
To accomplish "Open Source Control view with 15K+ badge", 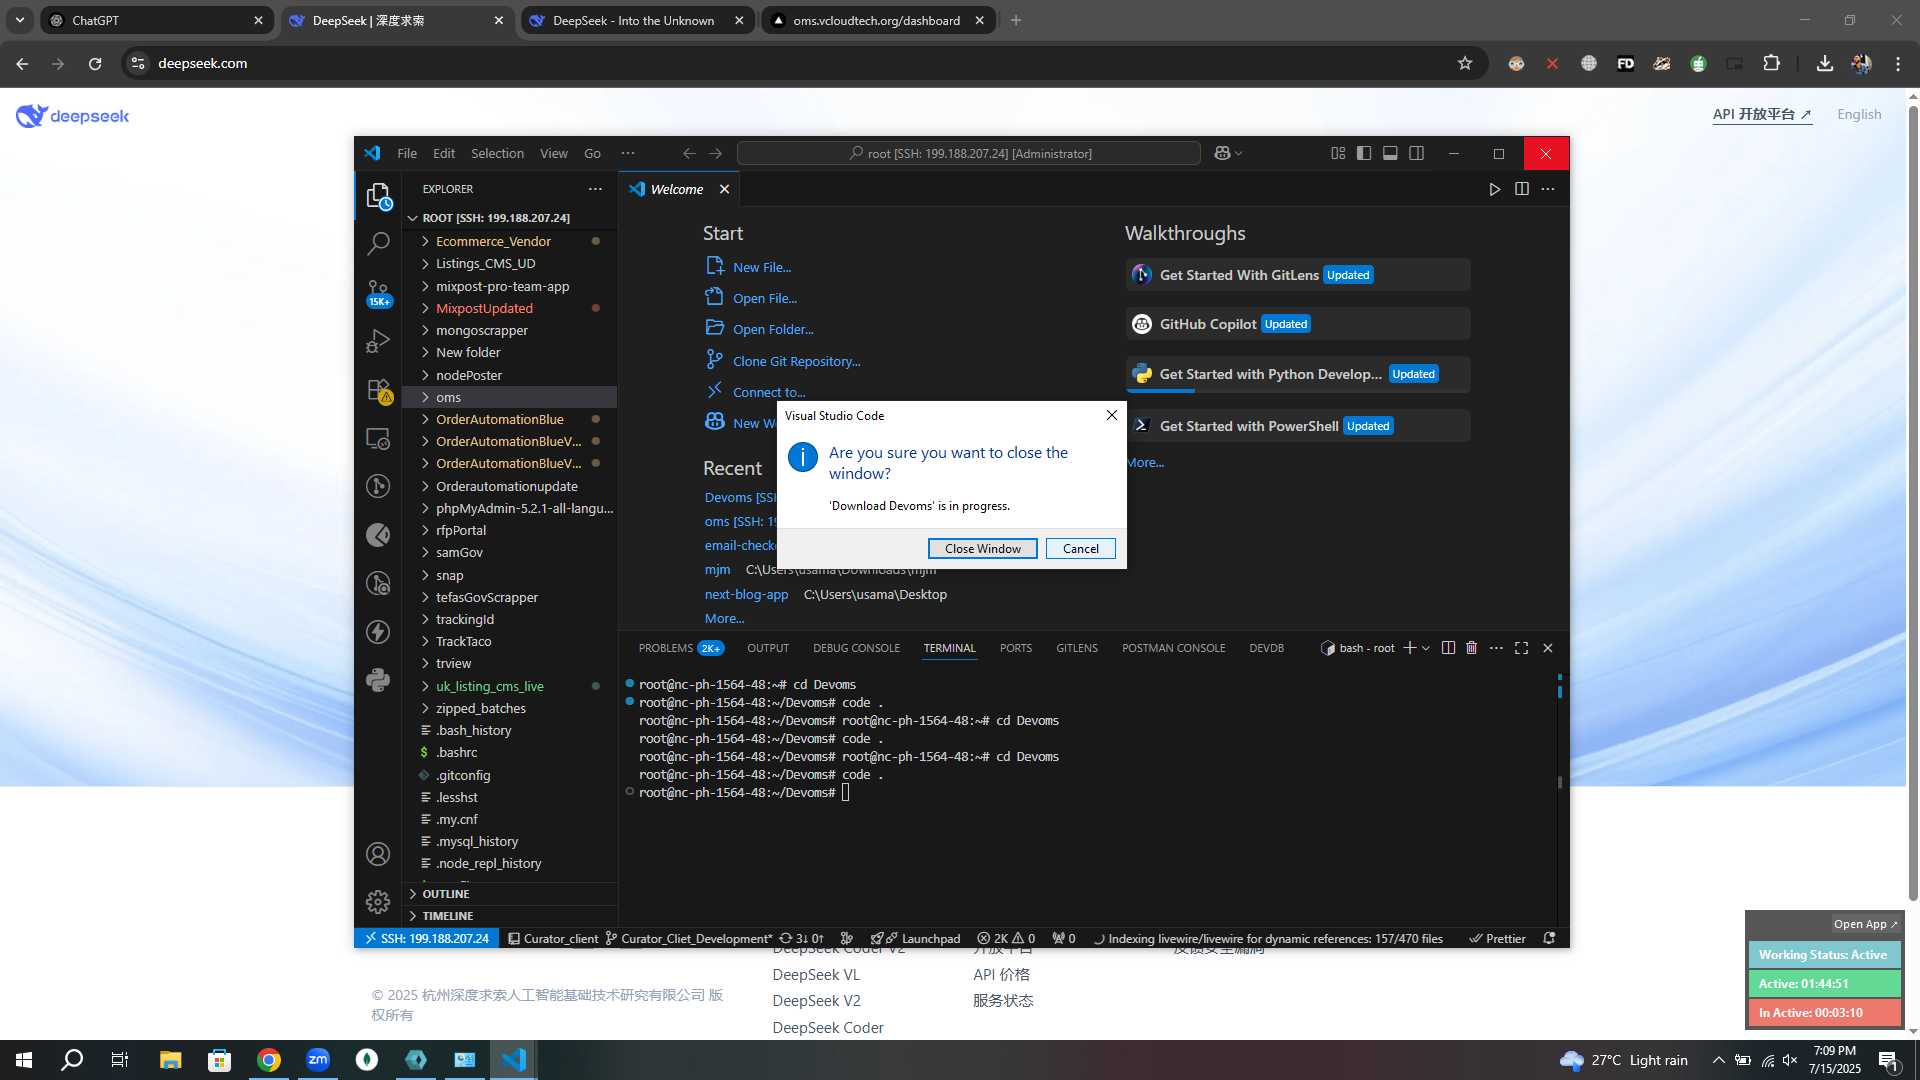I will click(378, 292).
